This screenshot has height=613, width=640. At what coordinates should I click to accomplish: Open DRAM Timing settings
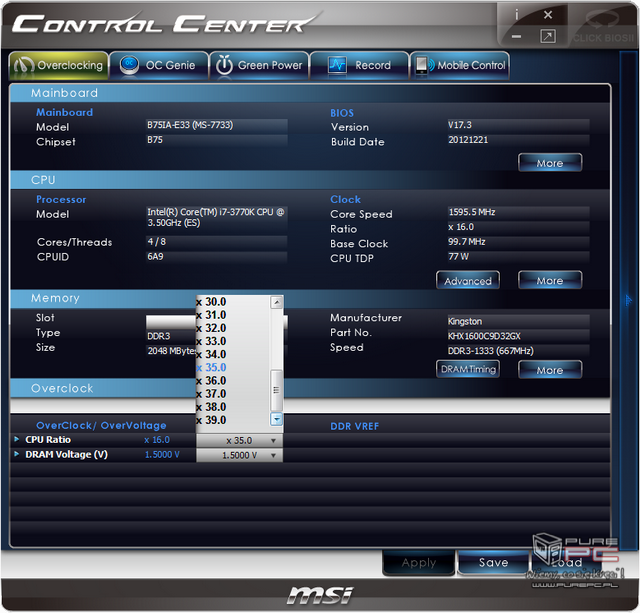[468, 369]
